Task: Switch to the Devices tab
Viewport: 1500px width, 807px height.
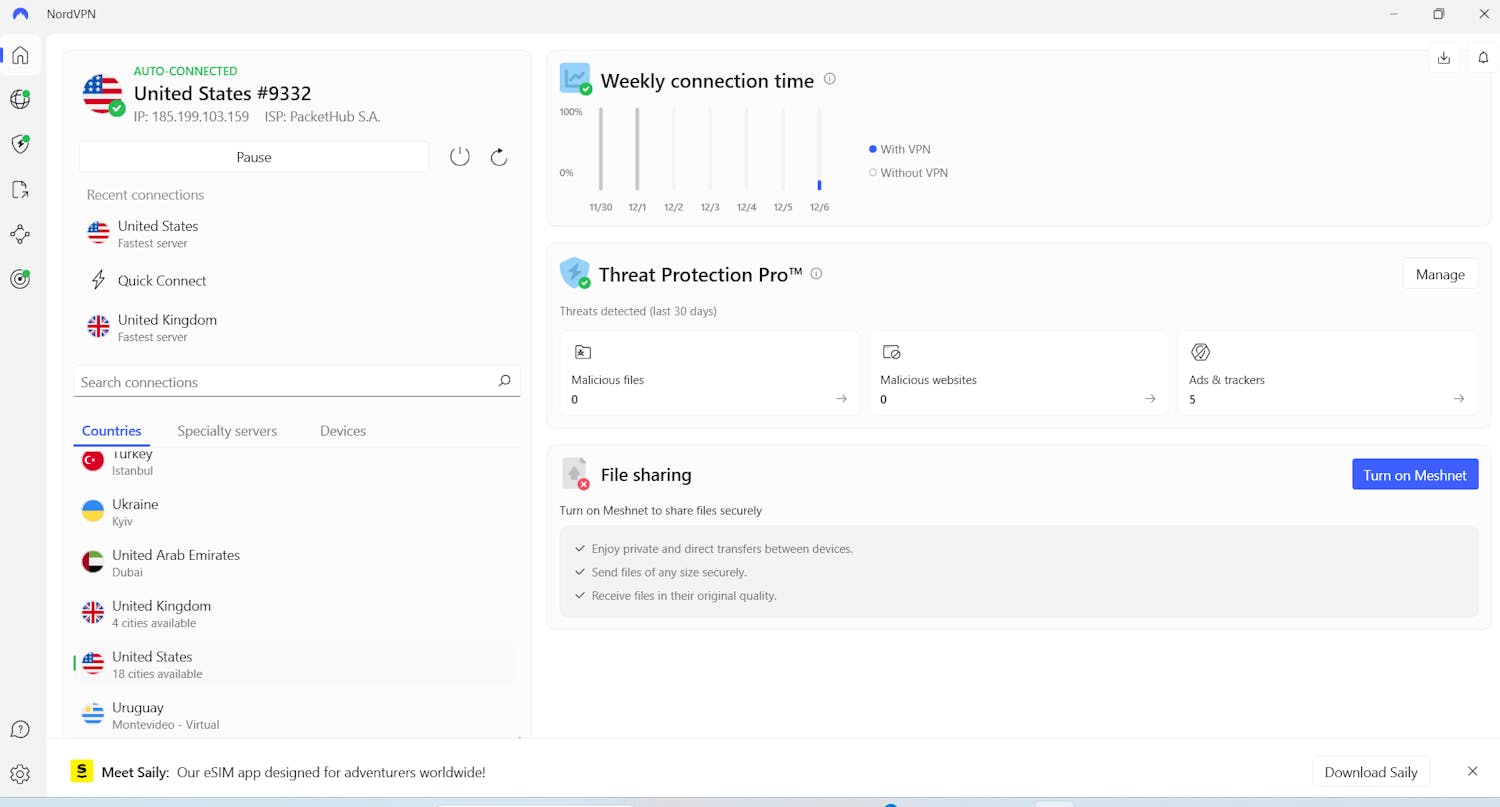Action: 343,431
